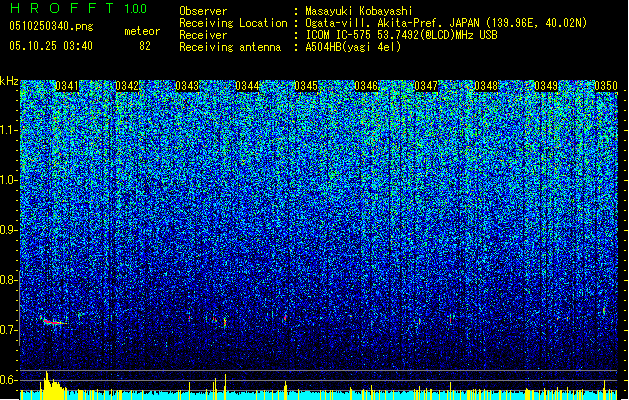Click the 'Receiving antenna' label
This screenshot has width=629, height=400.
(x=230, y=47)
